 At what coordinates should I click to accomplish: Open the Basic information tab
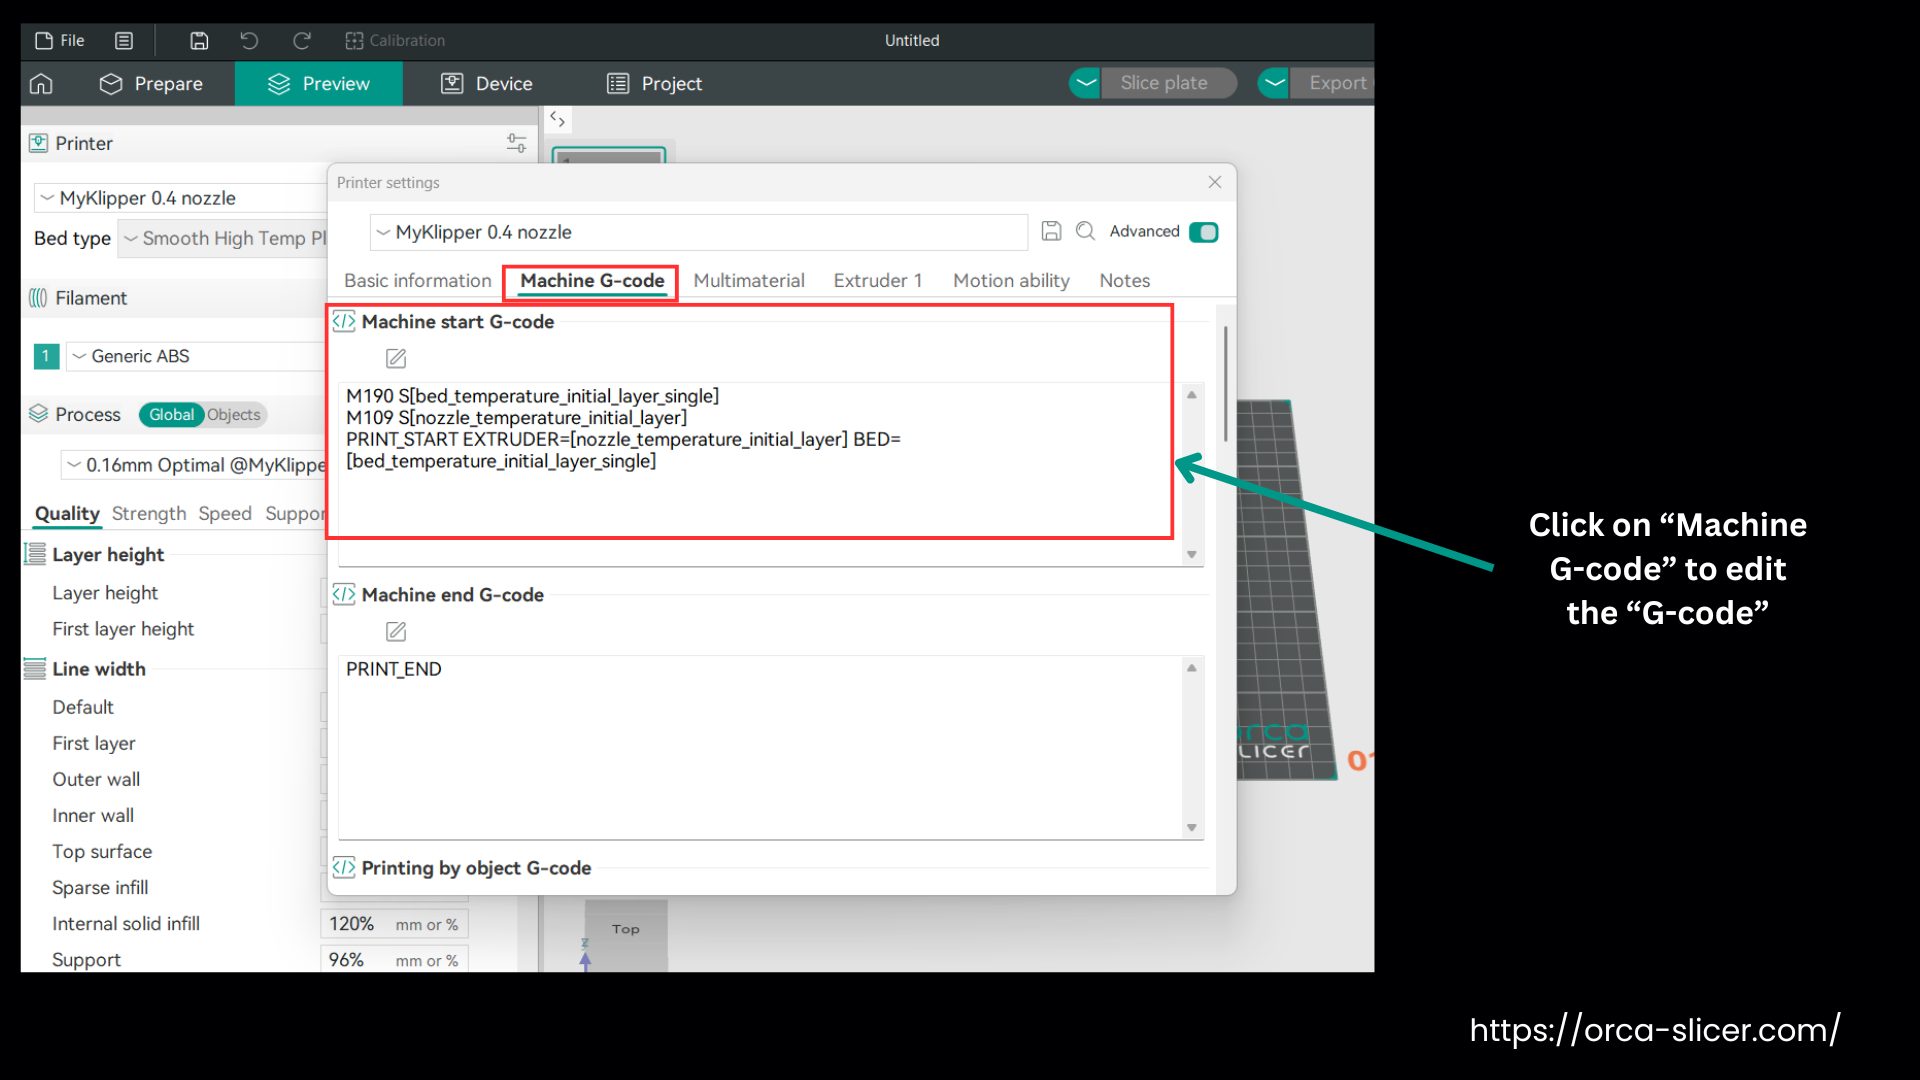click(418, 281)
